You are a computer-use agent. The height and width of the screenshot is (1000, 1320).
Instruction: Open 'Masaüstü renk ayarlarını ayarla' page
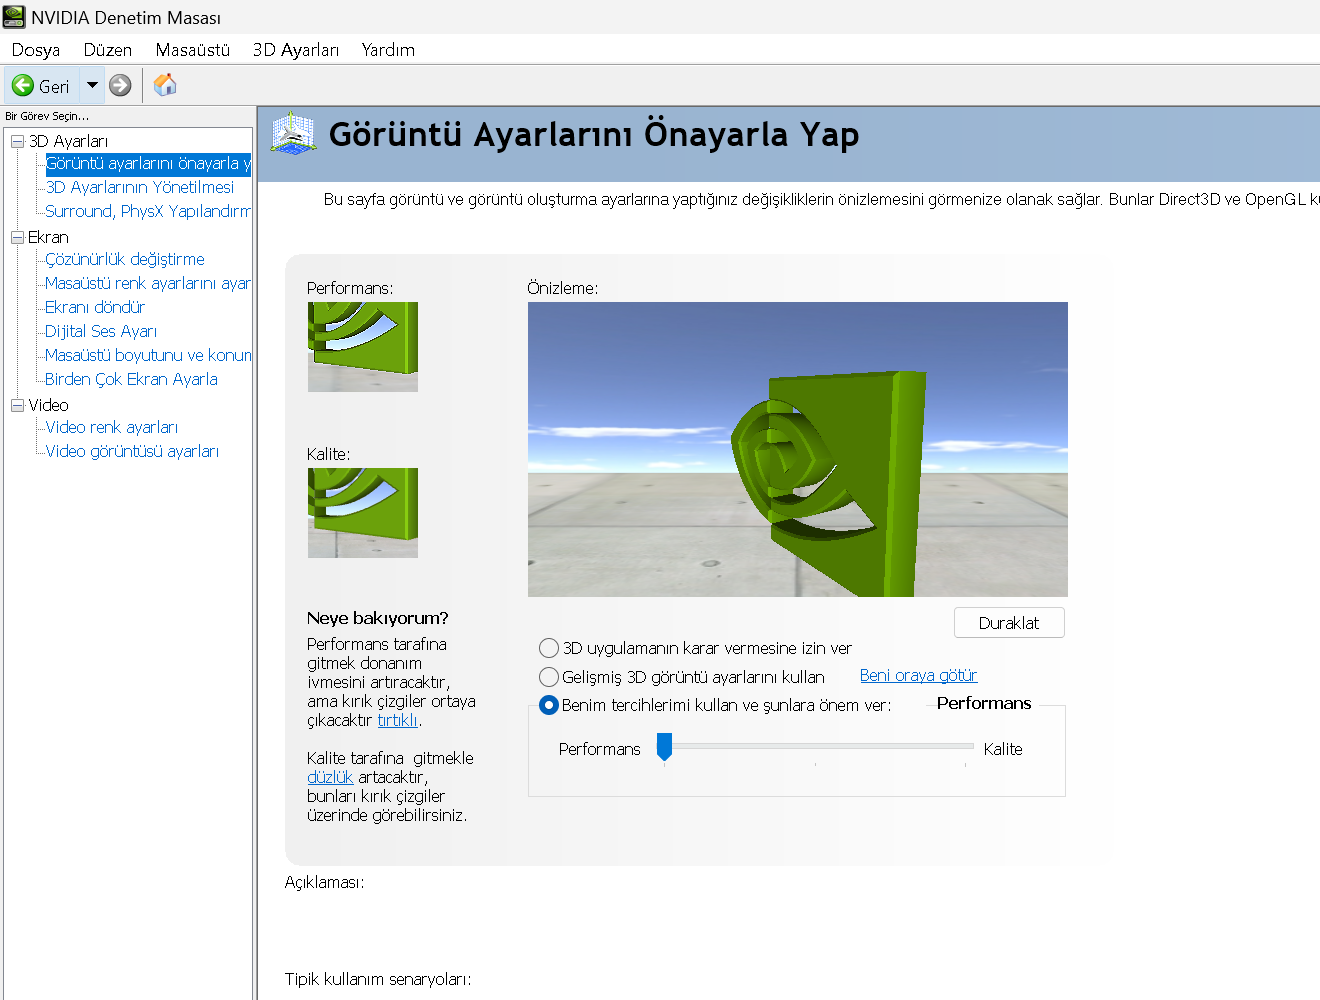point(148,283)
